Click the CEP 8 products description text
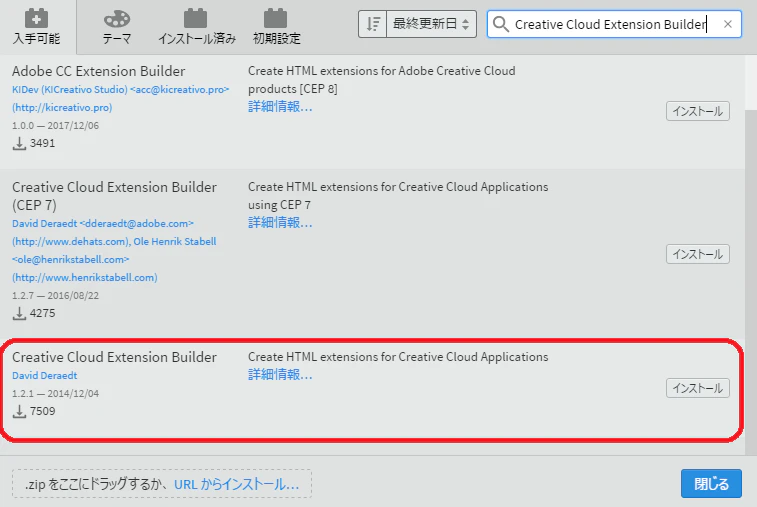The image size is (757, 507). click(x=381, y=80)
